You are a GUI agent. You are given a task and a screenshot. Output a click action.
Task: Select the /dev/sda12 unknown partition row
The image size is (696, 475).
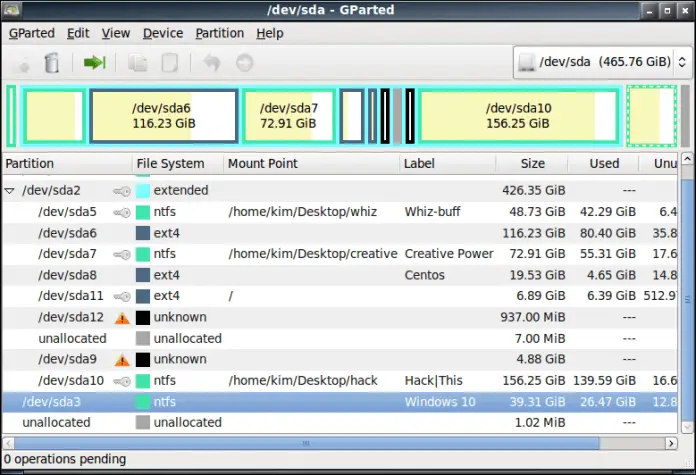340,317
